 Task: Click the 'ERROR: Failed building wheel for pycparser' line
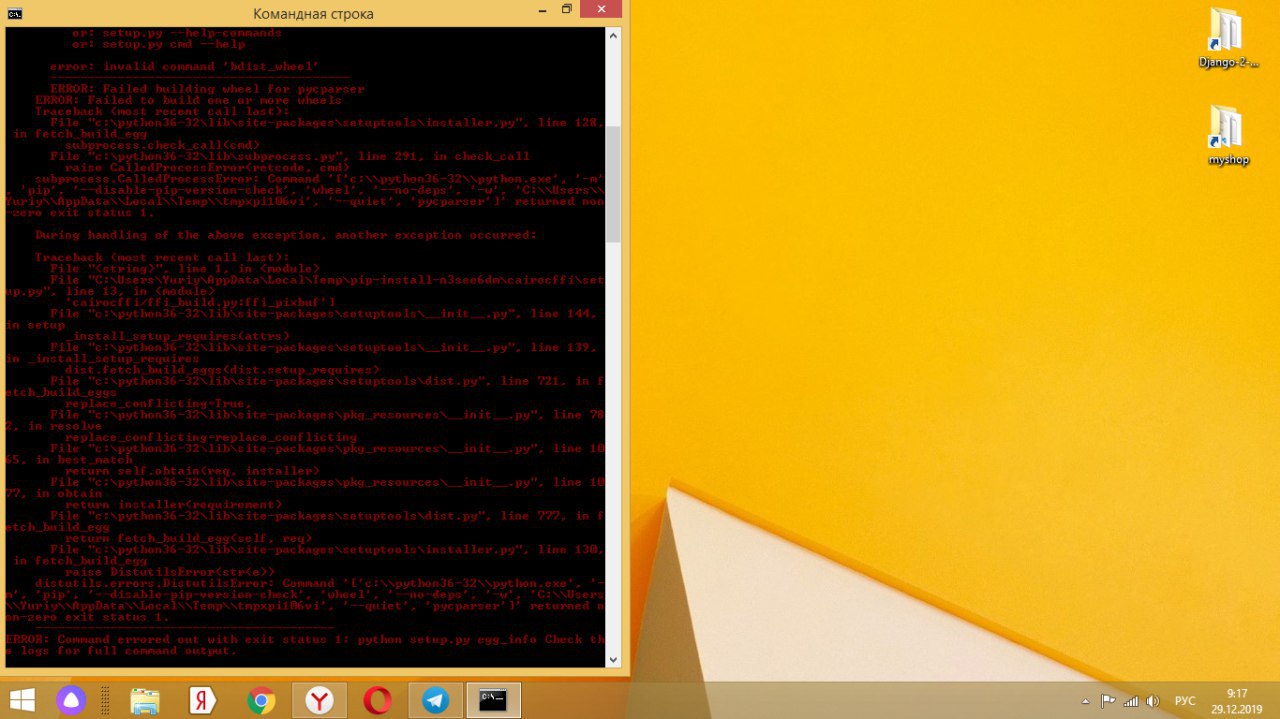click(207, 89)
